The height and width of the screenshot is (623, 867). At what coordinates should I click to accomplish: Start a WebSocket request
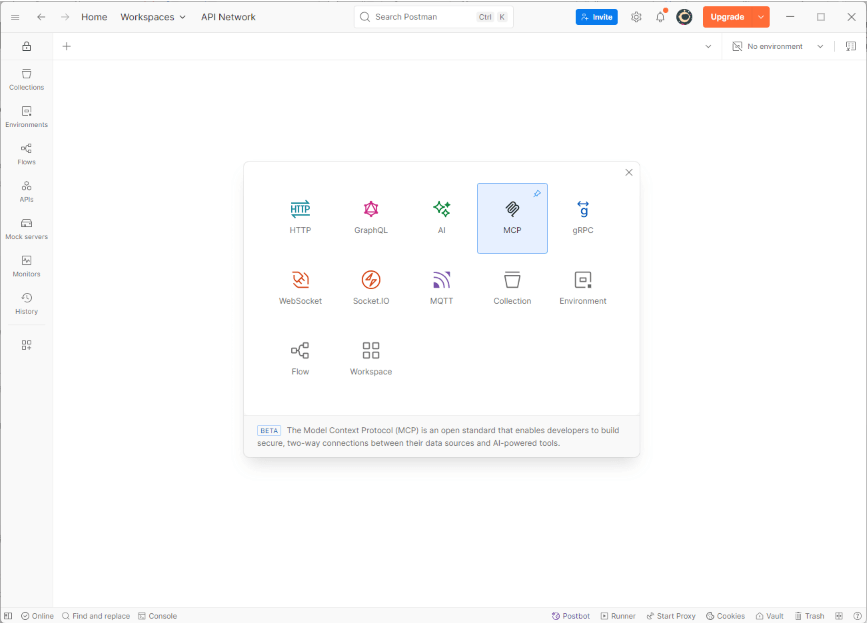point(300,289)
